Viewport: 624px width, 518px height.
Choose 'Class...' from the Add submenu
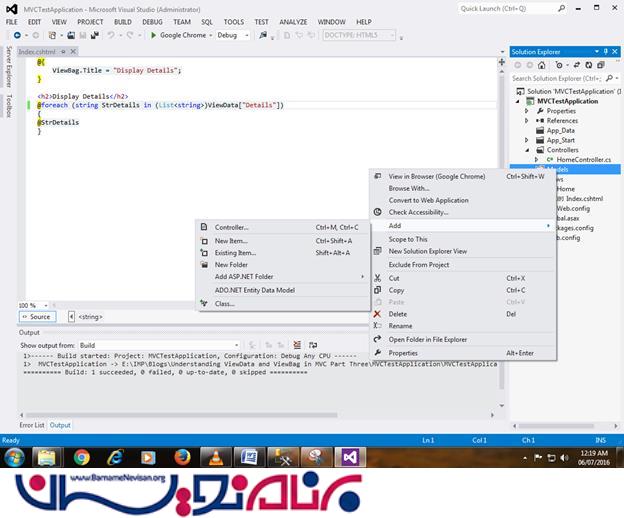[x=224, y=303]
